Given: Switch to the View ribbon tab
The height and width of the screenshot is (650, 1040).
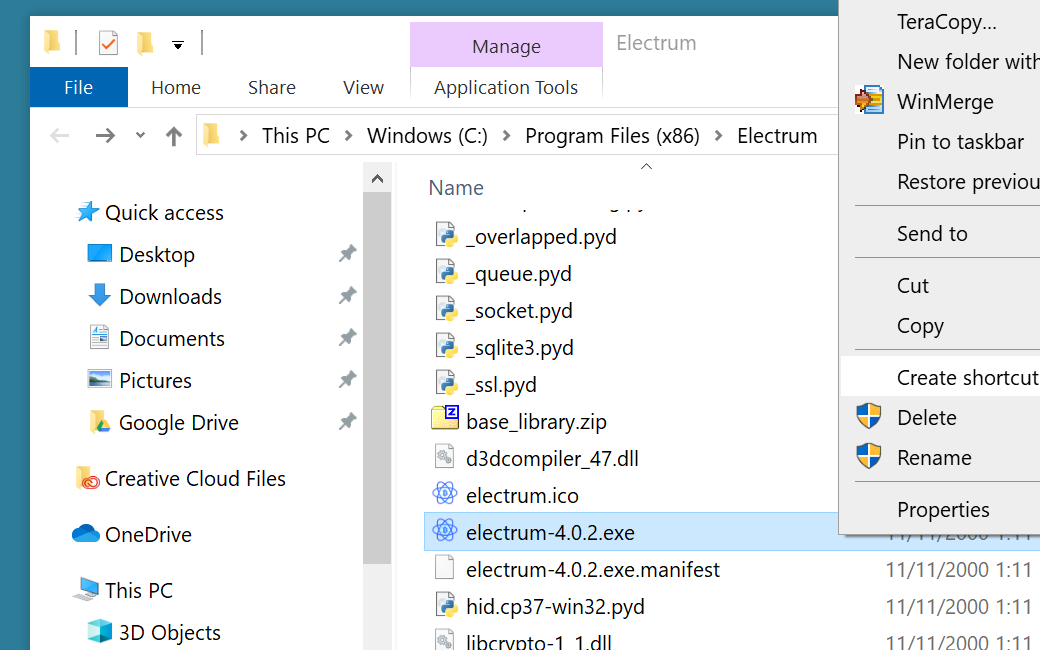Looking at the screenshot, I should coord(363,87).
